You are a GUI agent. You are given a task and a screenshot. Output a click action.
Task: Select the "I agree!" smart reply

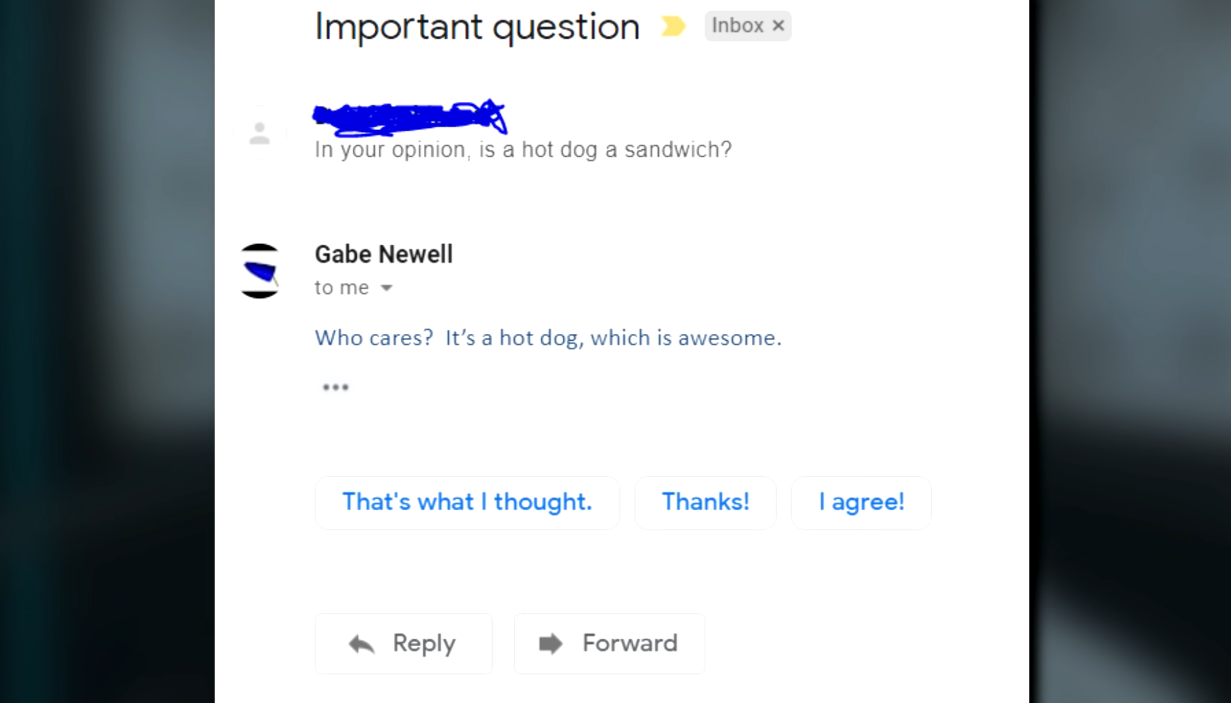coord(861,502)
